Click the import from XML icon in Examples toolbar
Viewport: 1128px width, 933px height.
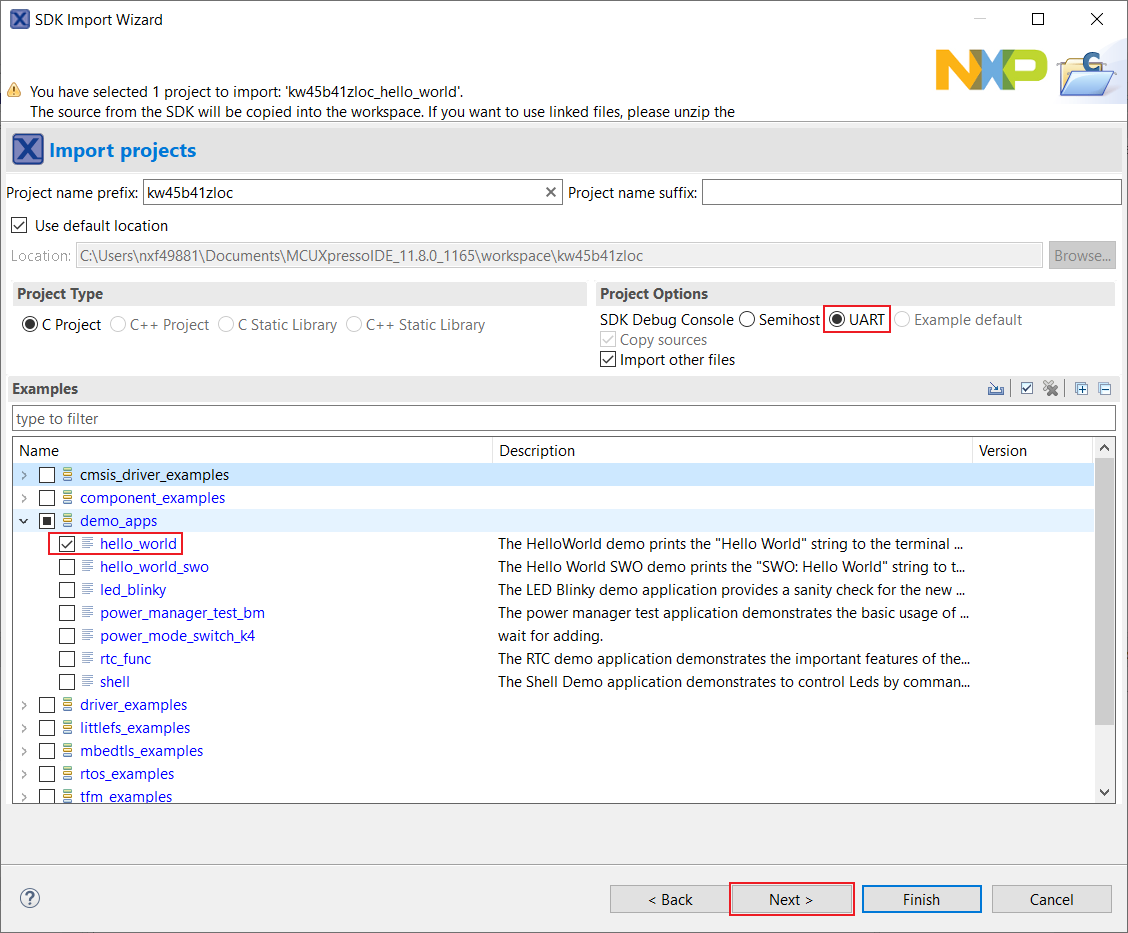[995, 389]
